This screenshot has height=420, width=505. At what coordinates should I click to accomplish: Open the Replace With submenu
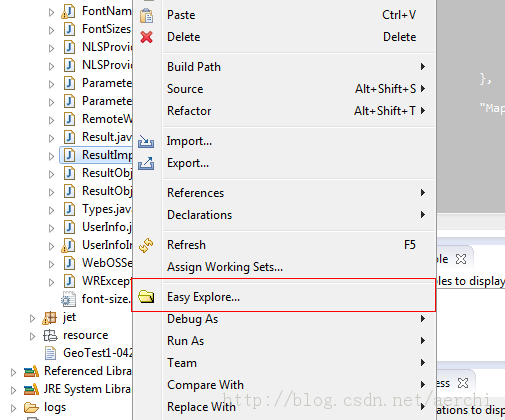pyautogui.click(x=284, y=407)
